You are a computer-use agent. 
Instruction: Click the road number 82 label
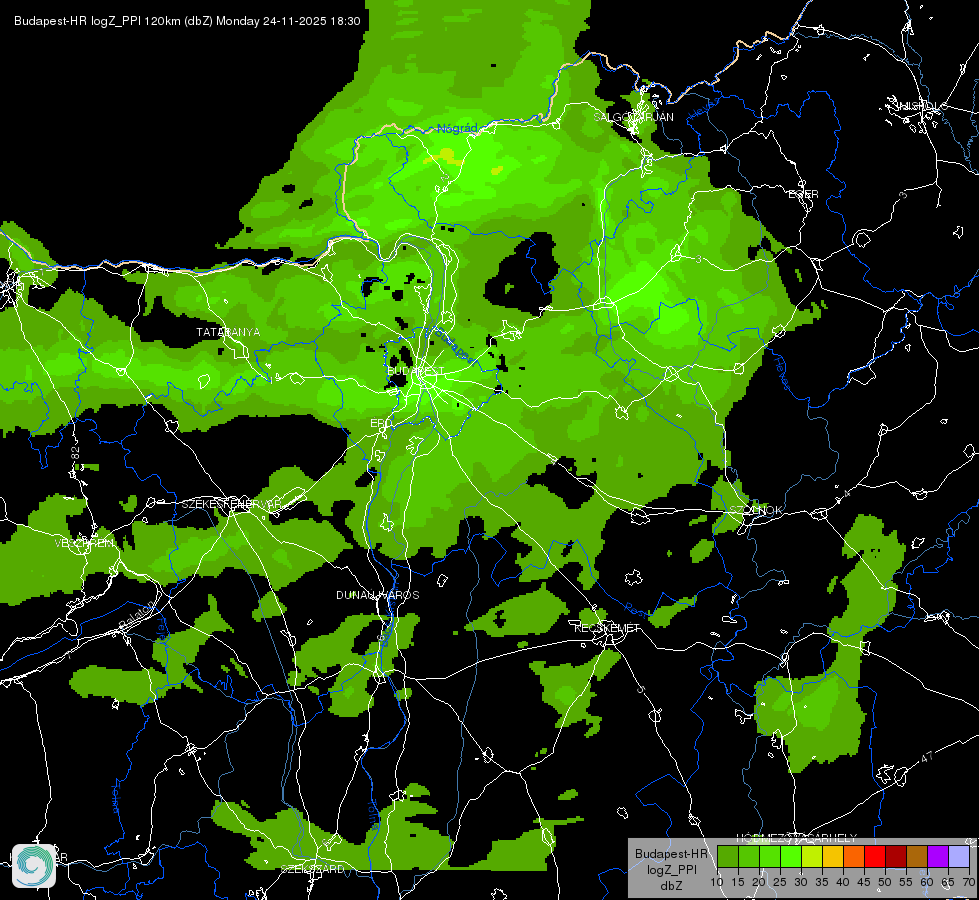coord(76,453)
